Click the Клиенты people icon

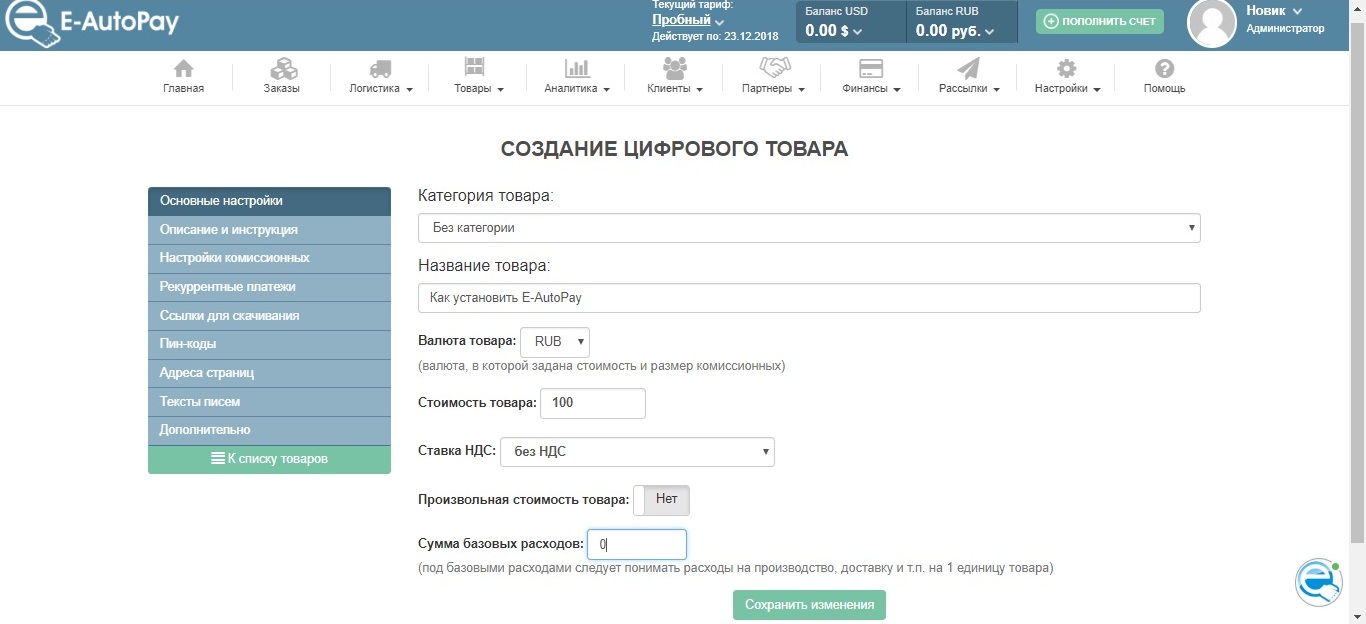point(675,69)
